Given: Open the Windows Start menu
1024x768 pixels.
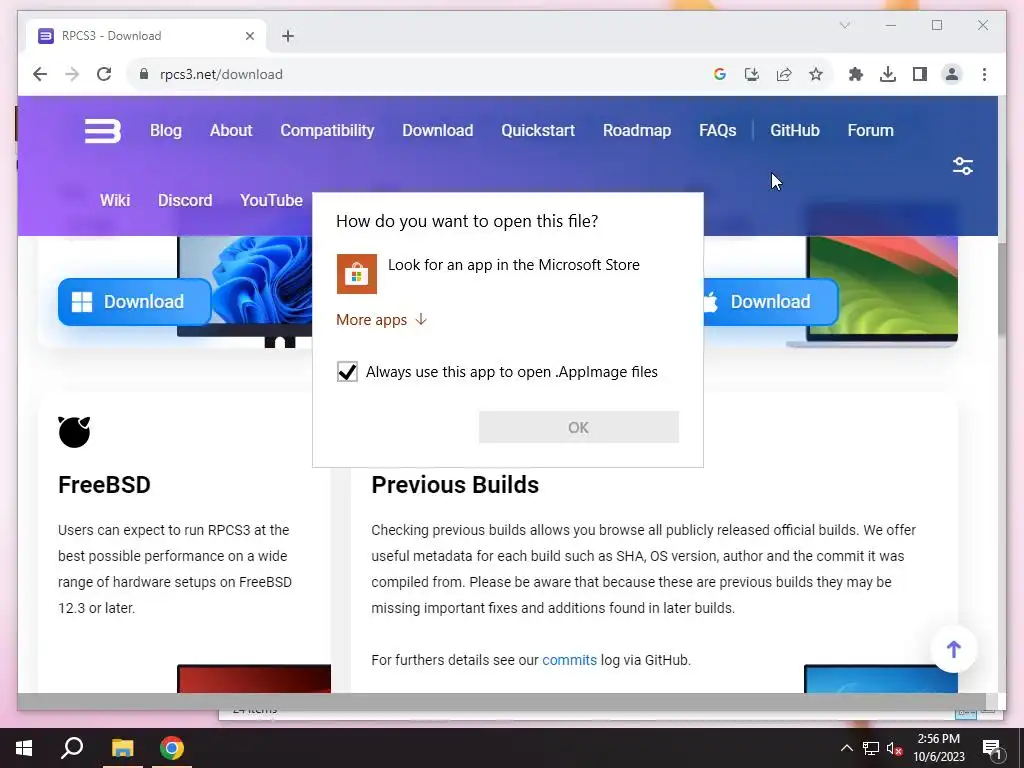Looking at the screenshot, I should tap(24, 748).
